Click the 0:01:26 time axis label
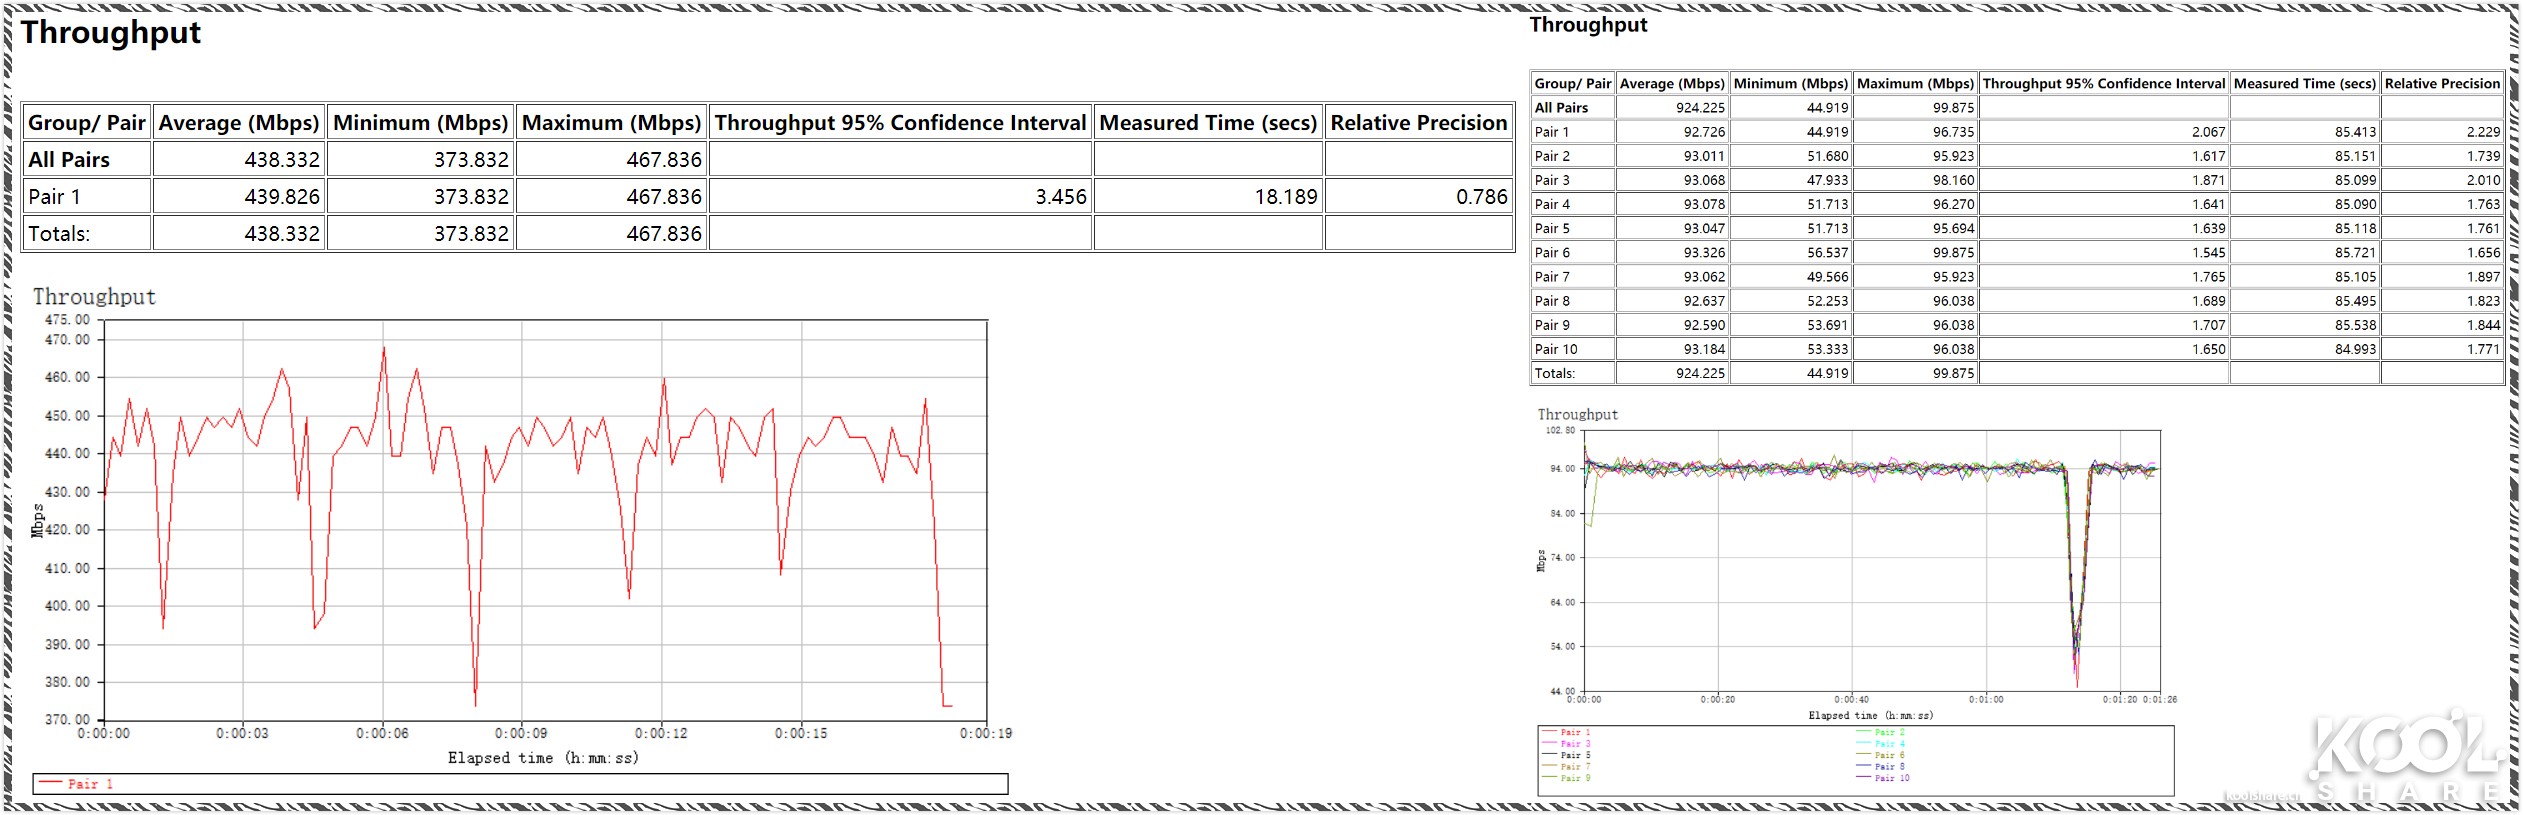Screen dimensions: 2523x815 pyautogui.click(x=2160, y=699)
